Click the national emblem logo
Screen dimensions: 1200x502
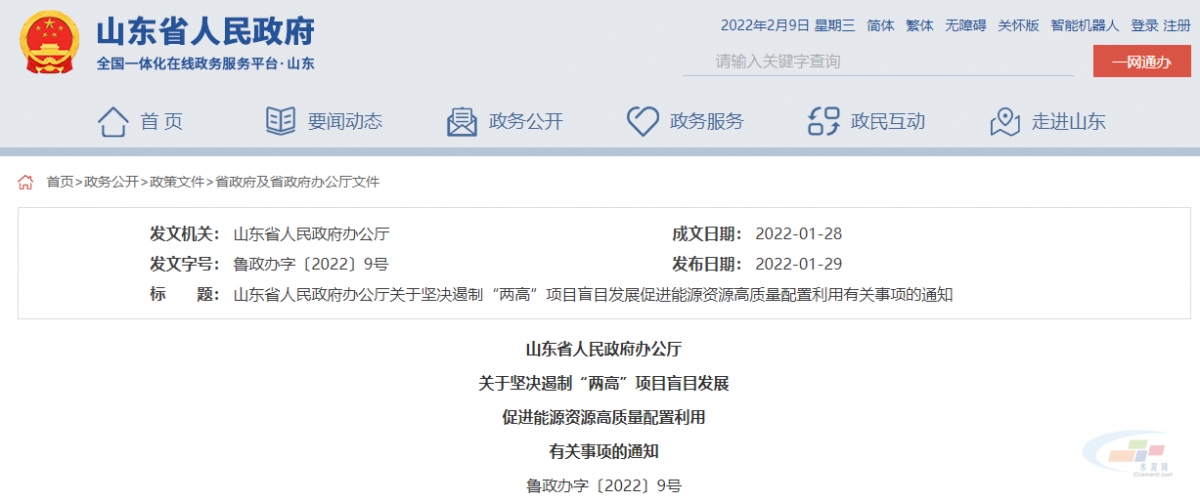[x=47, y=42]
